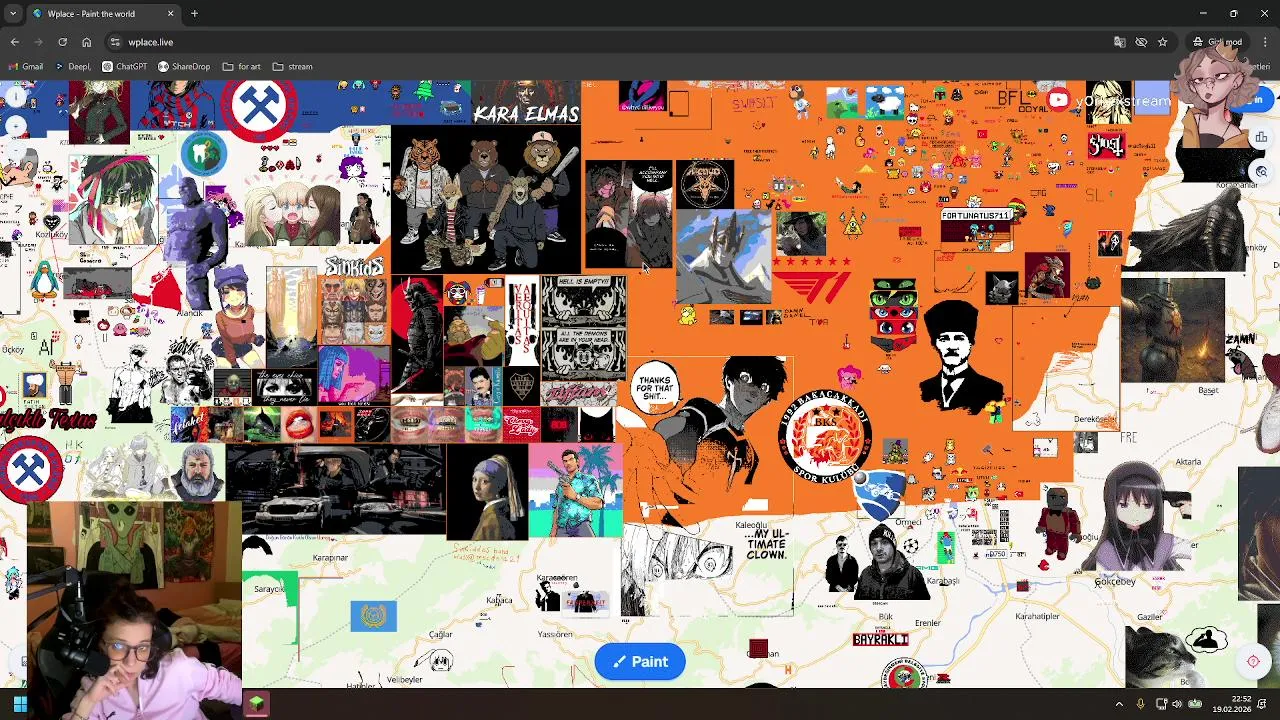Open a new browser tab
The width and height of the screenshot is (1280, 720).
[x=194, y=14]
